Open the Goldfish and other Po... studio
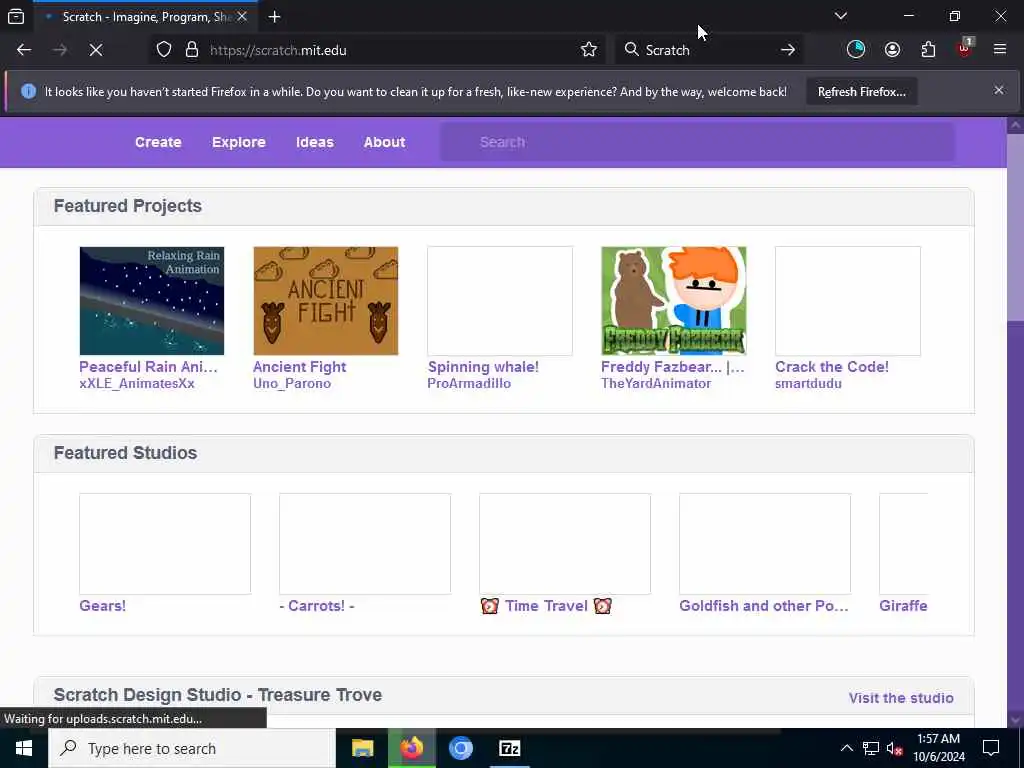 [764, 605]
